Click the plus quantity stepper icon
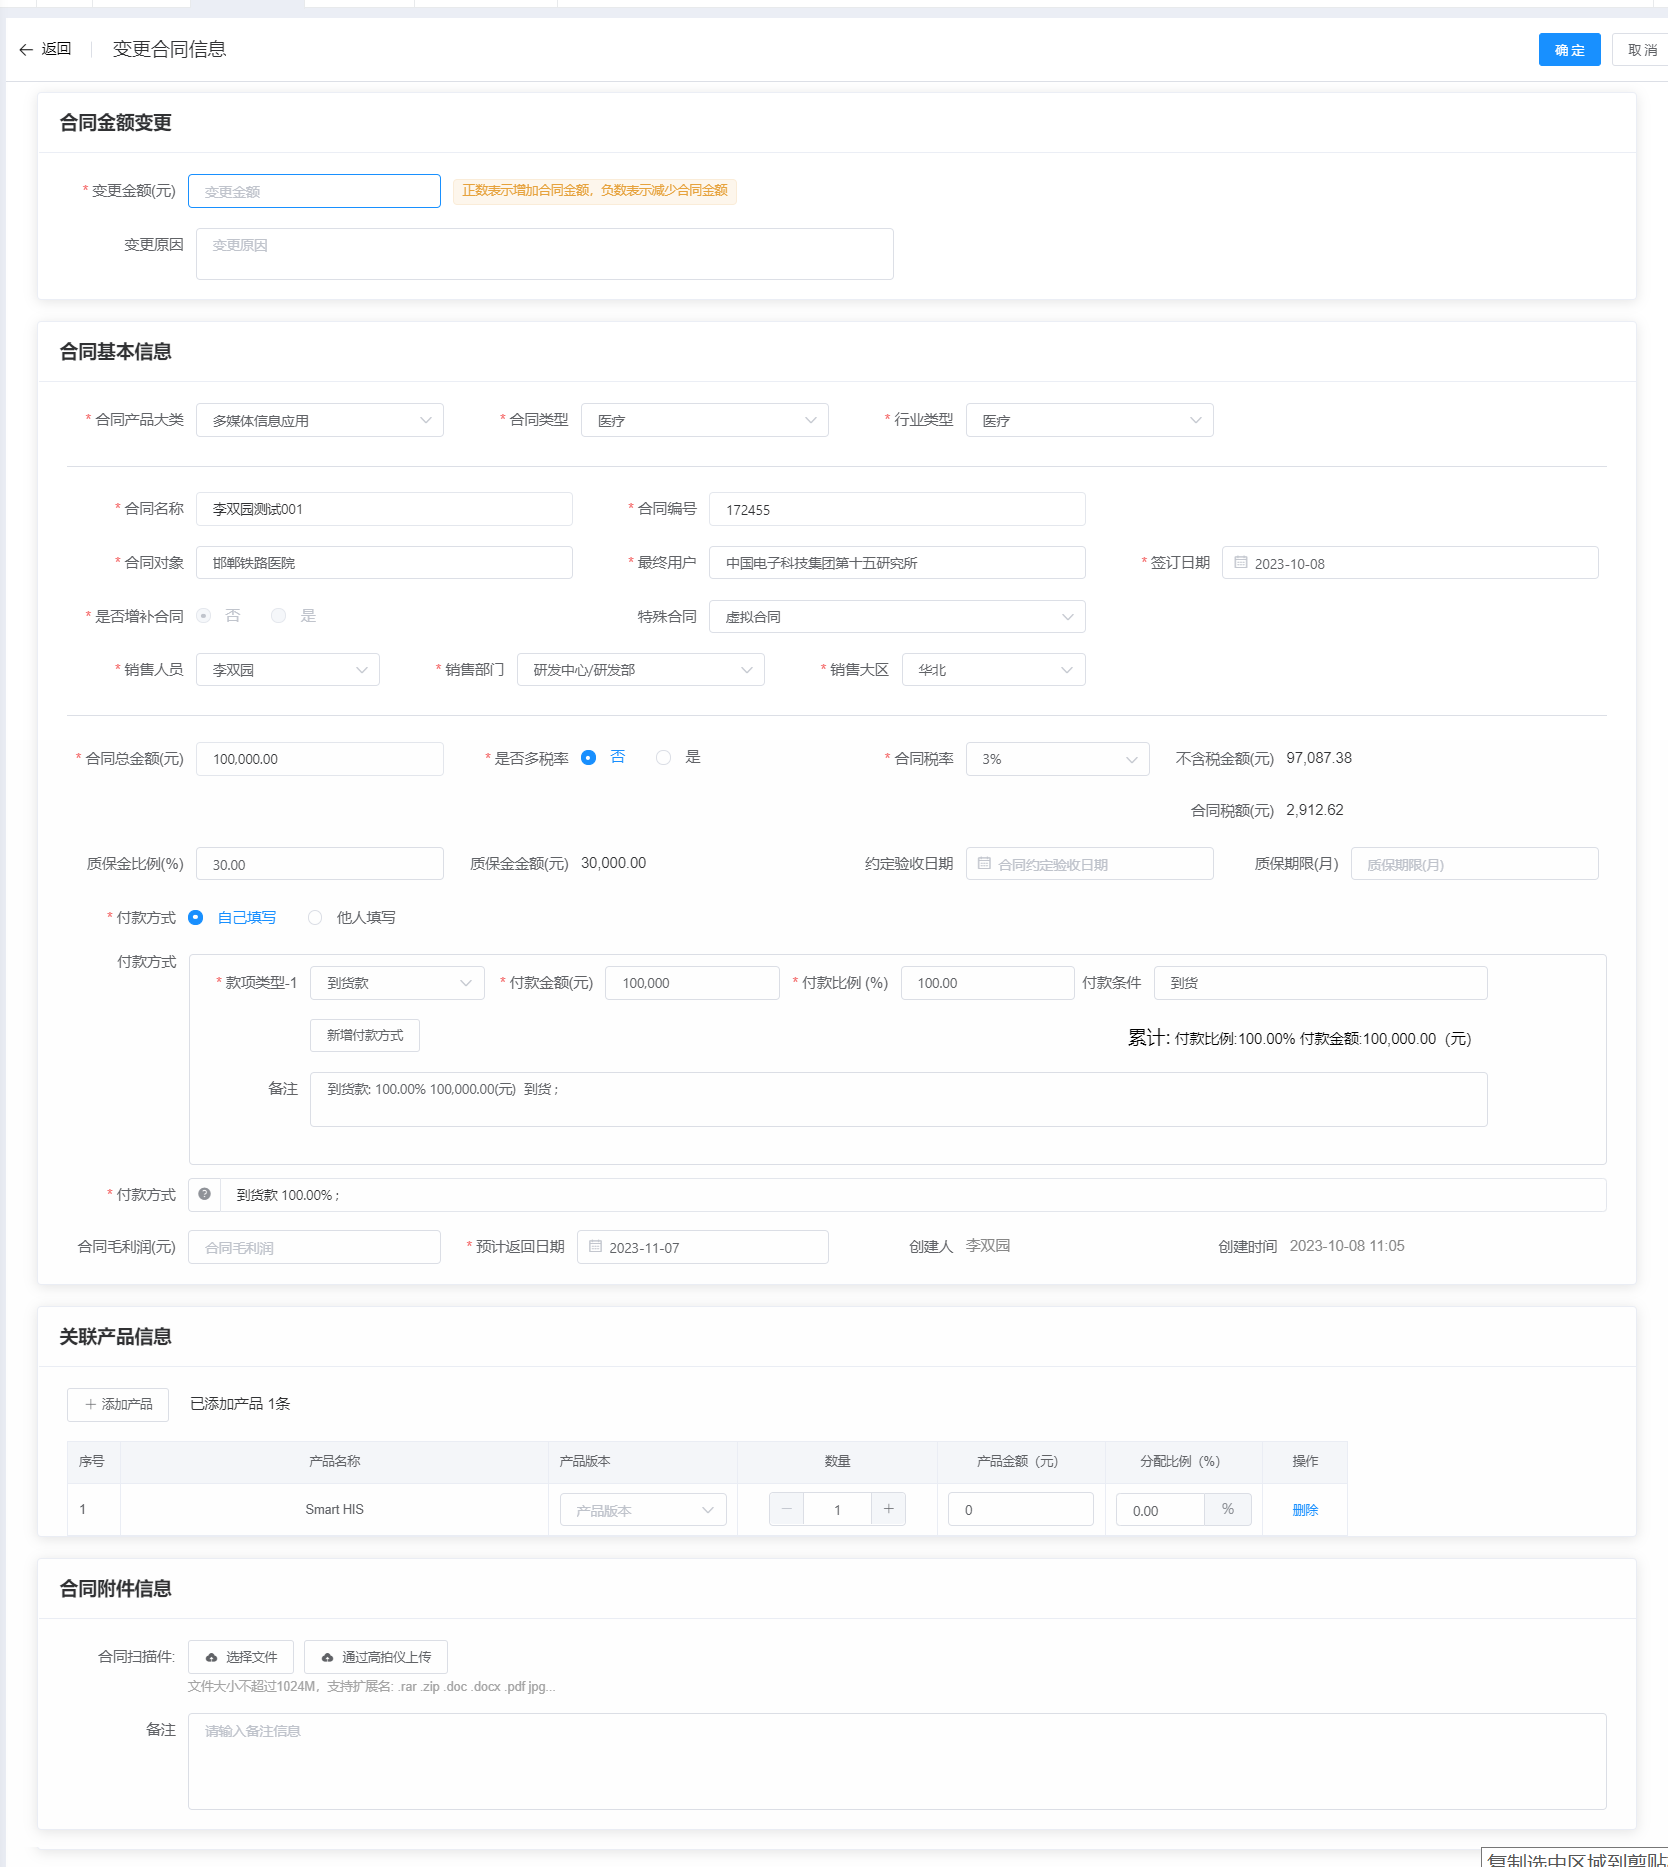This screenshot has width=1668, height=1867. point(888,1509)
